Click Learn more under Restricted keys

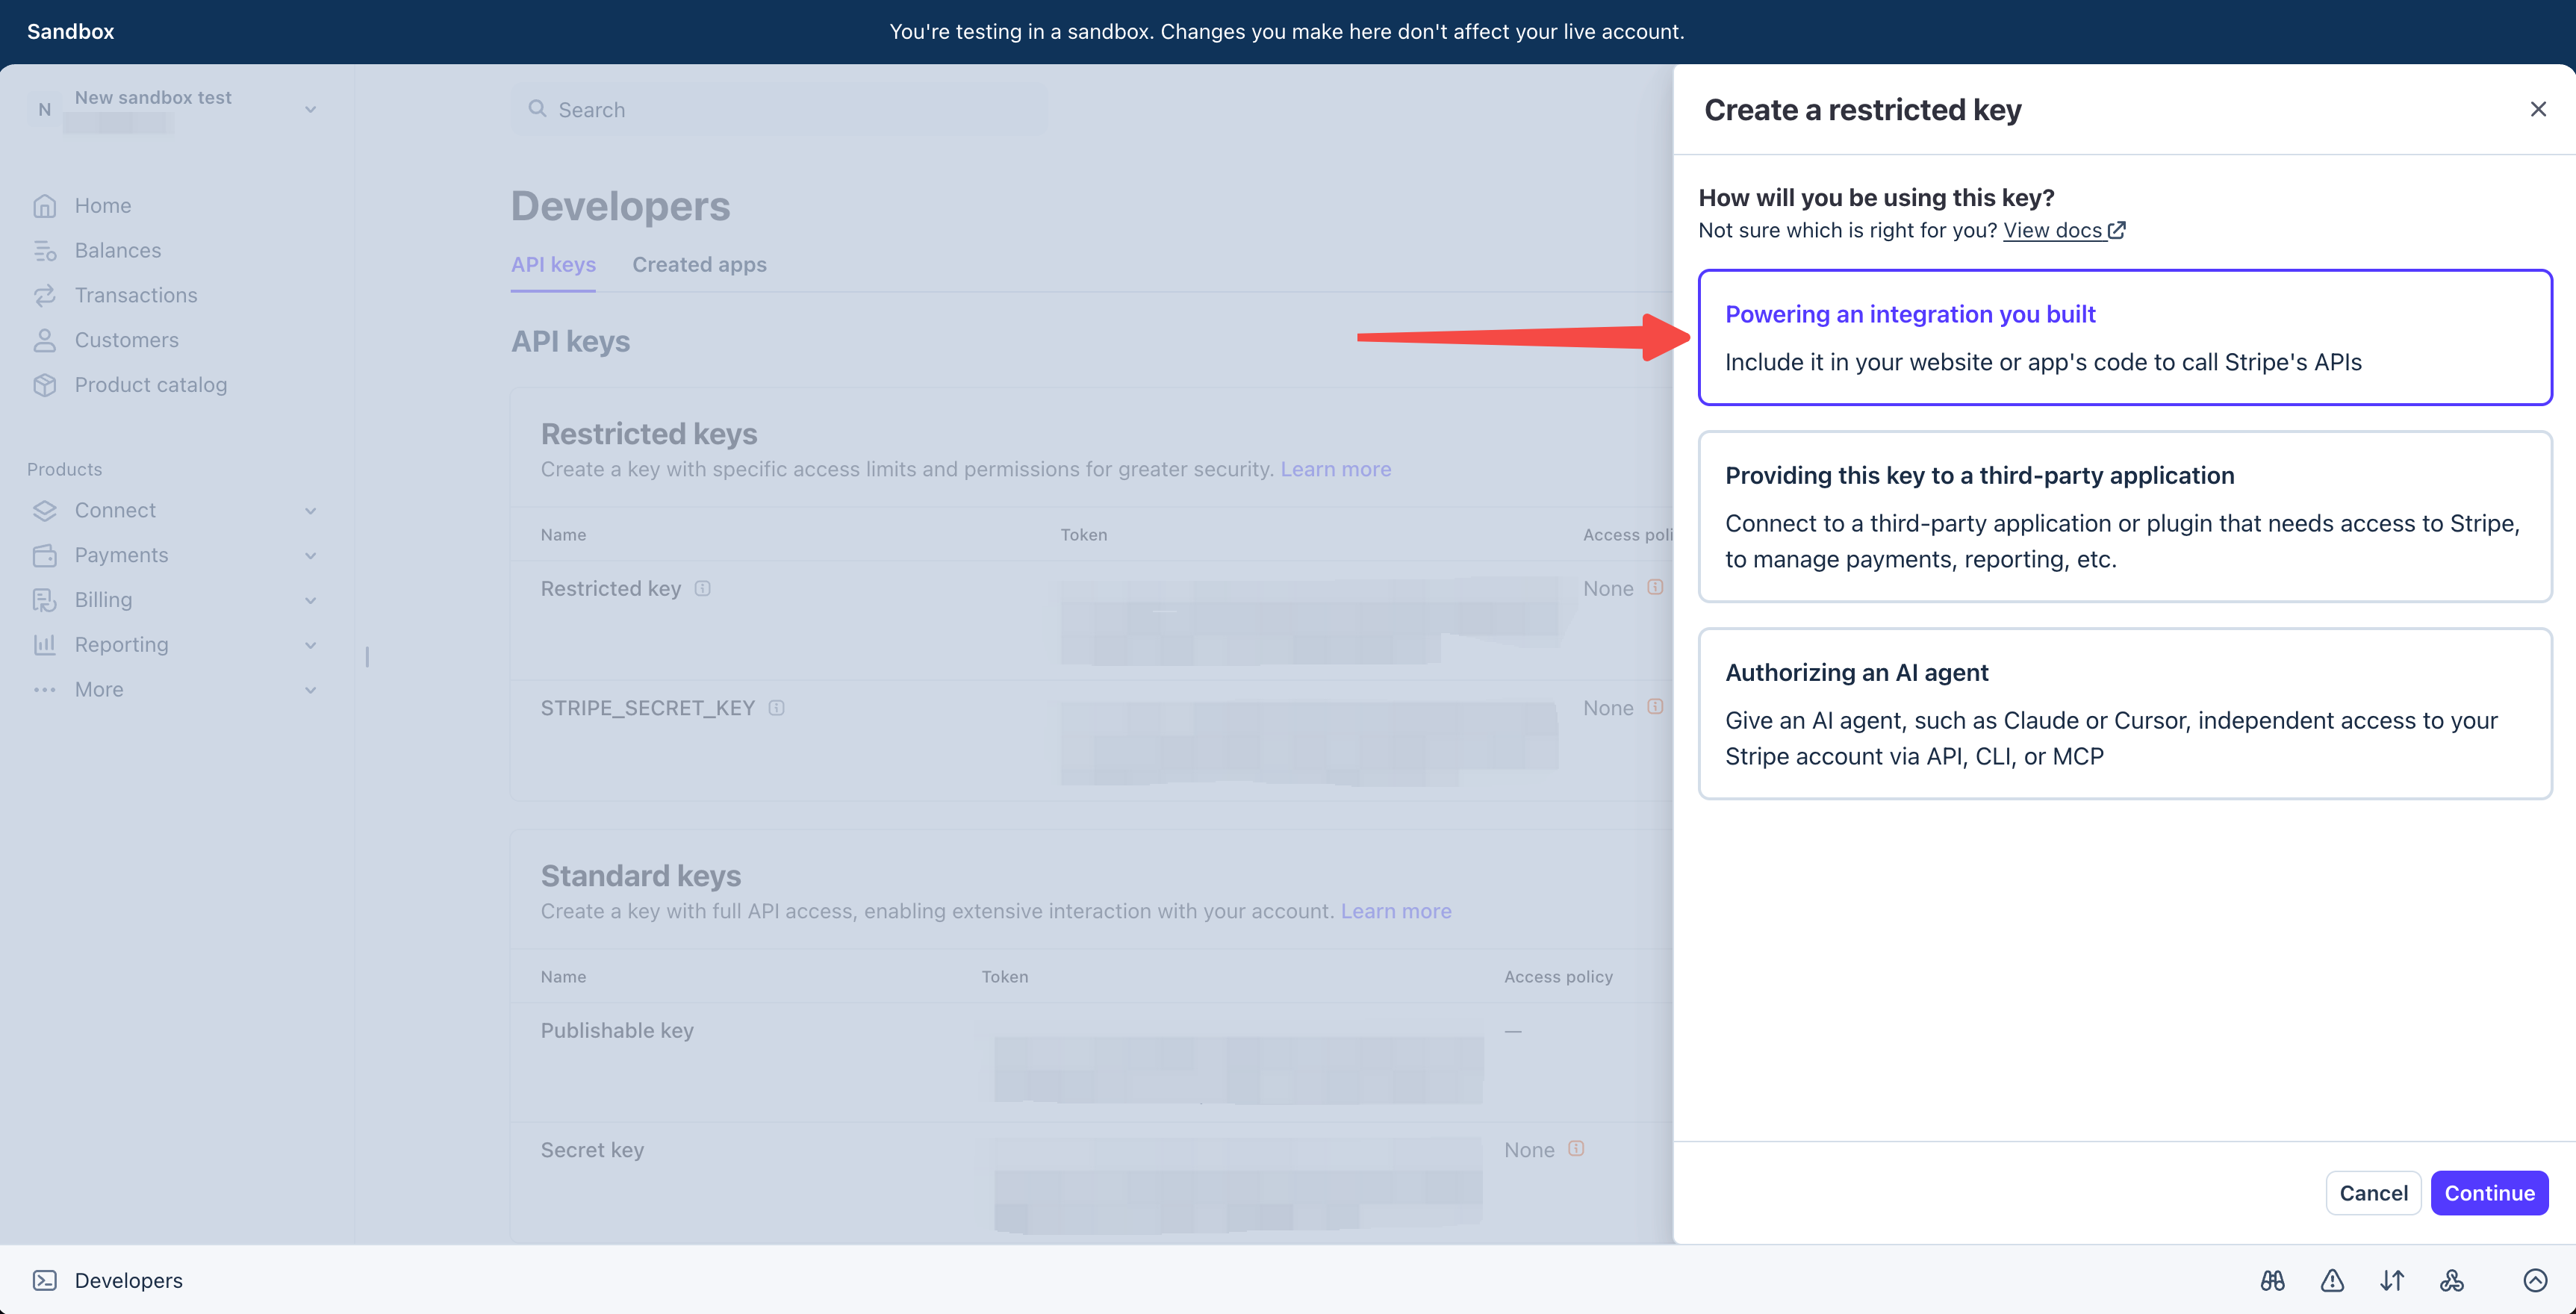coord(1335,469)
